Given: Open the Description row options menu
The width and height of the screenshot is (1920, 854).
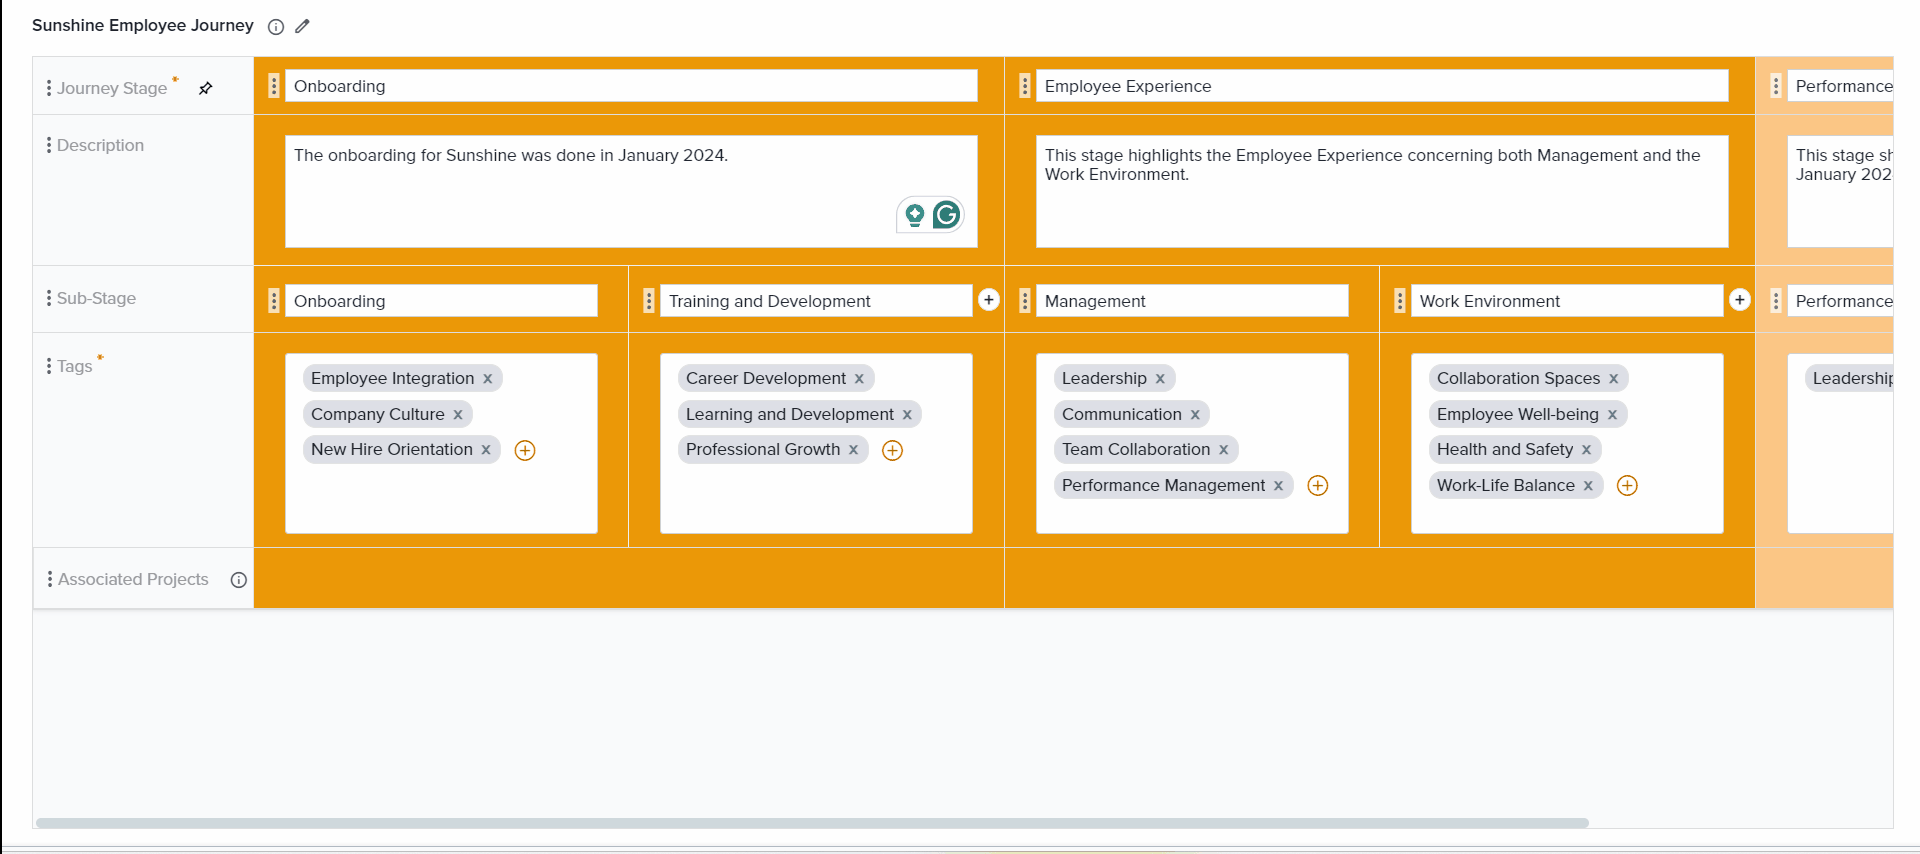Looking at the screenshot, I should tap(48, 145).
